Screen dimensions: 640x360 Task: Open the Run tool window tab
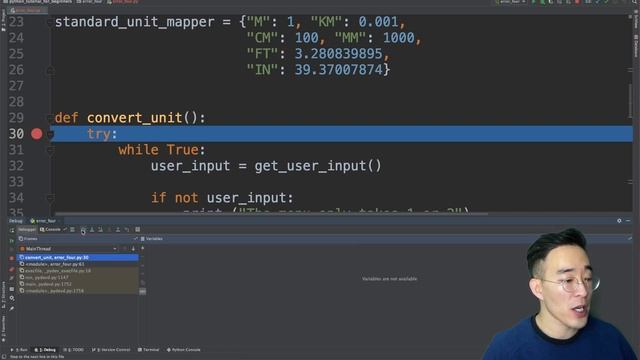point(19,350)
